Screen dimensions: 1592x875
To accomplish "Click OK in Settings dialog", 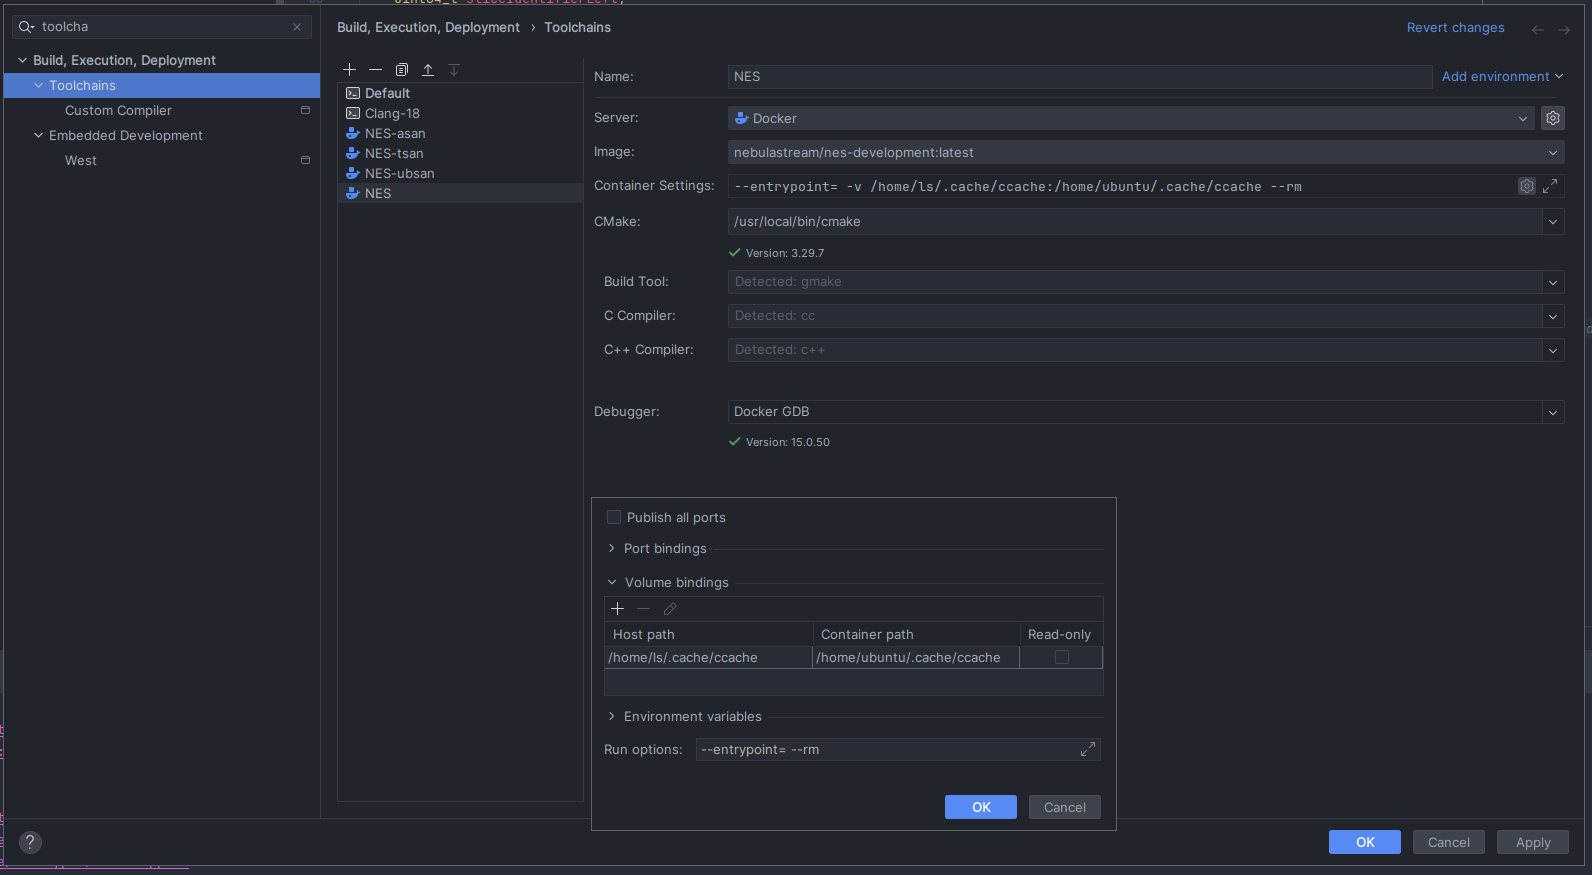I will [1365, 842].
